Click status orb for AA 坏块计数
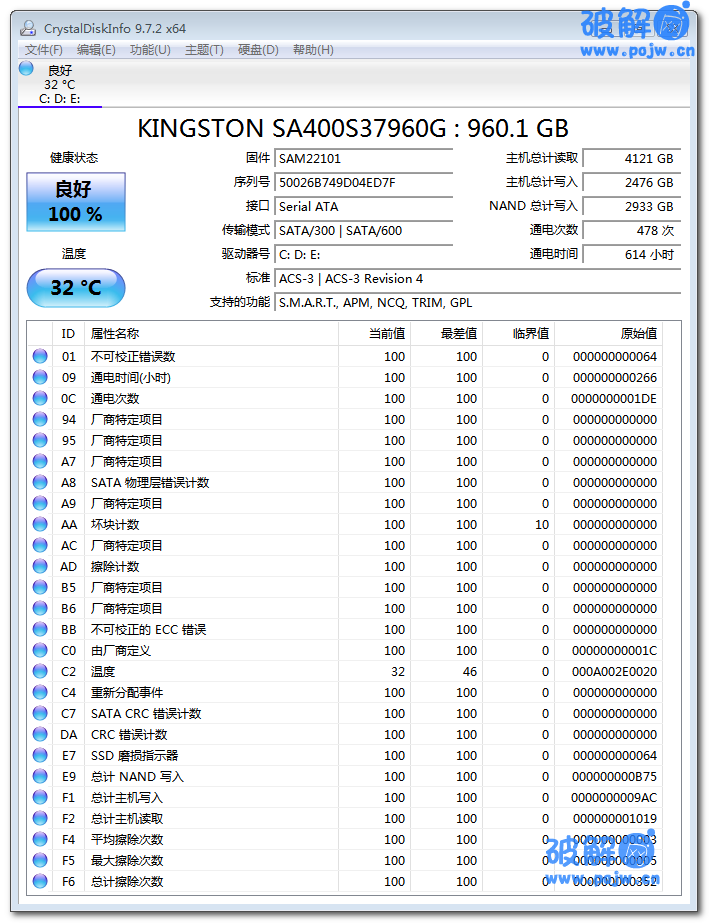The height and width of the screenshot is (923, 709). tap(40, 524)
